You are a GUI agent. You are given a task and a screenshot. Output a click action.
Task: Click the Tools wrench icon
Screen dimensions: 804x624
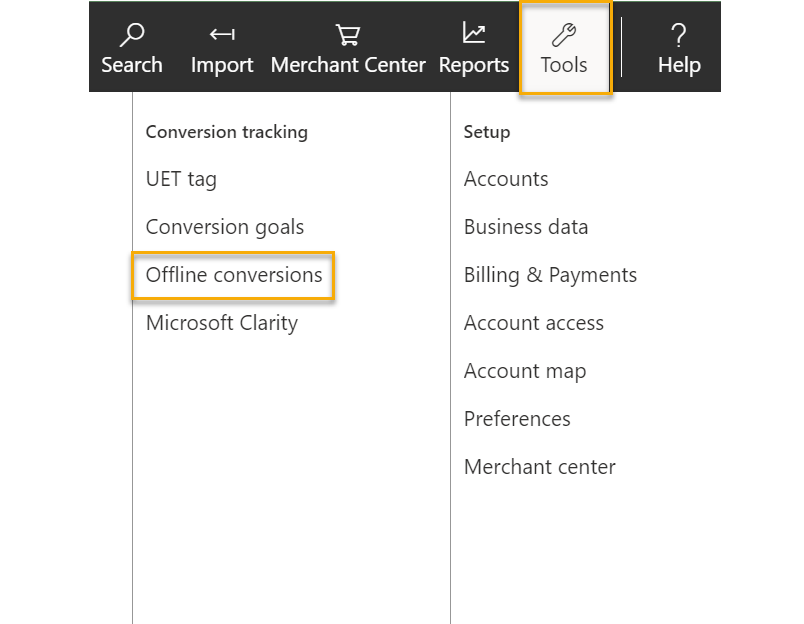565,35
